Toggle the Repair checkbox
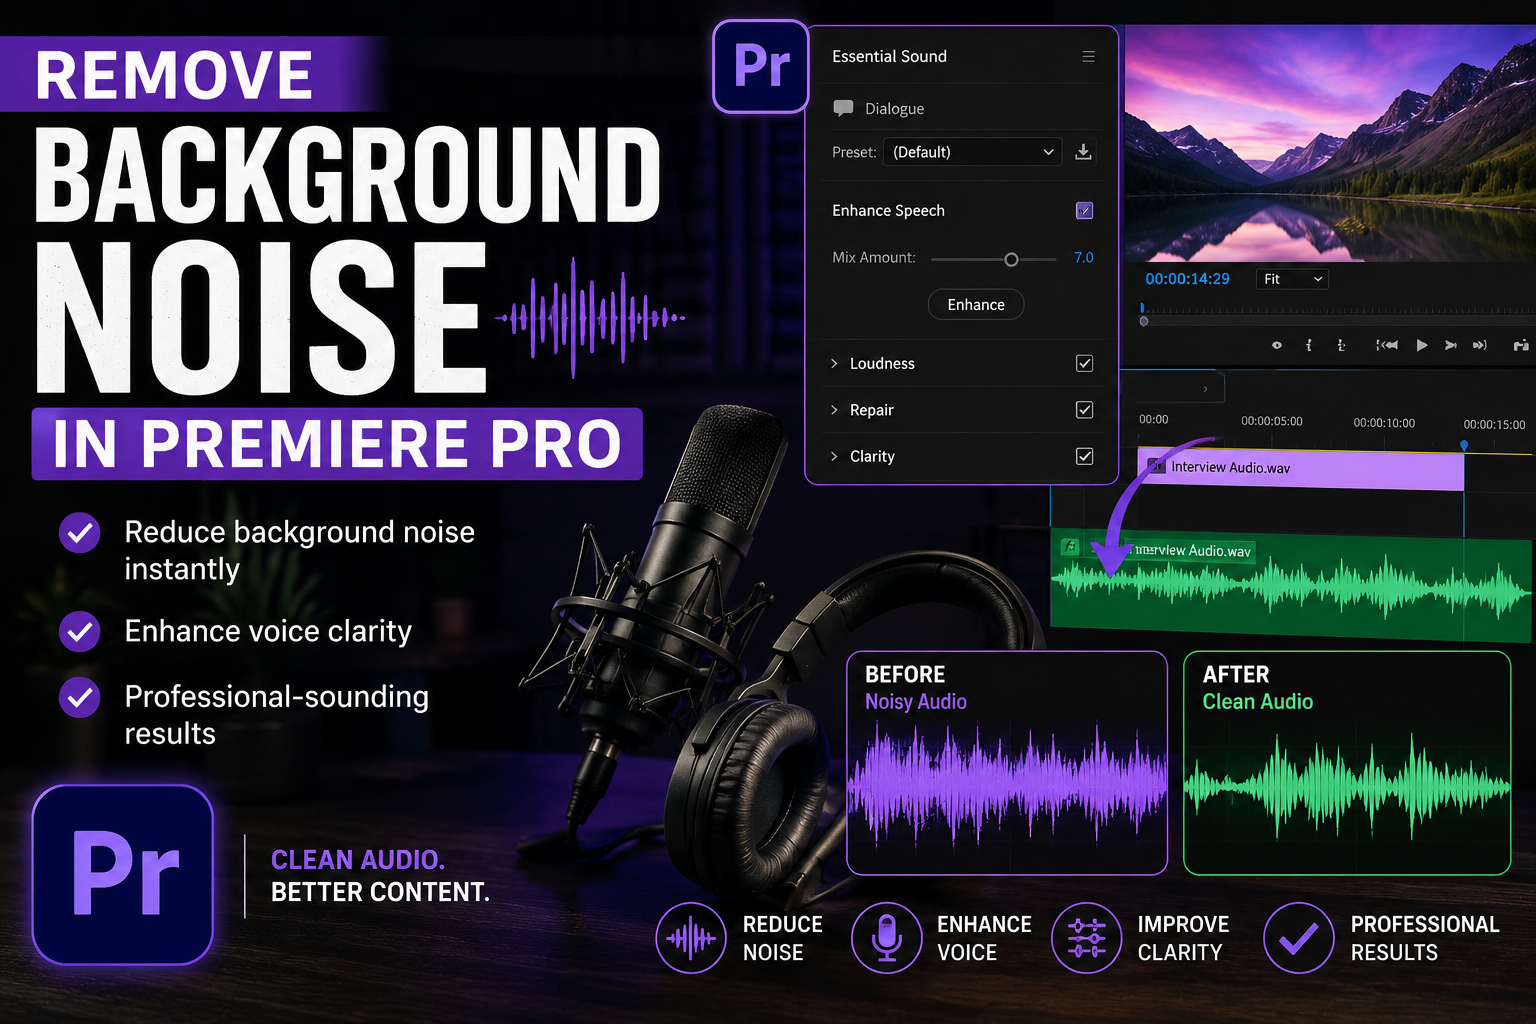 [x=1084, y=410]
